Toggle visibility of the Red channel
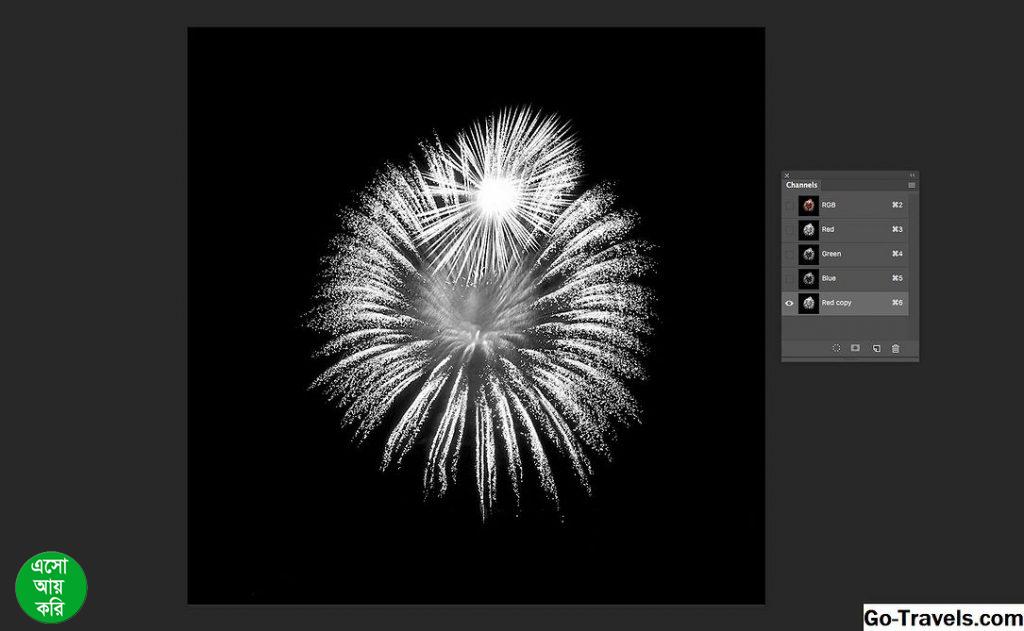Screen dimensions: 1024x631 click(x=789, y=230)
